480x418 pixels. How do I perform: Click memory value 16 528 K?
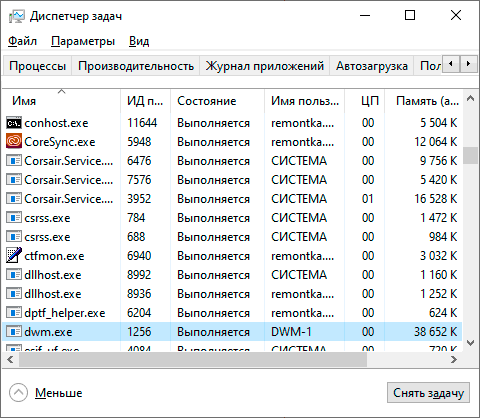pos(436,199)
